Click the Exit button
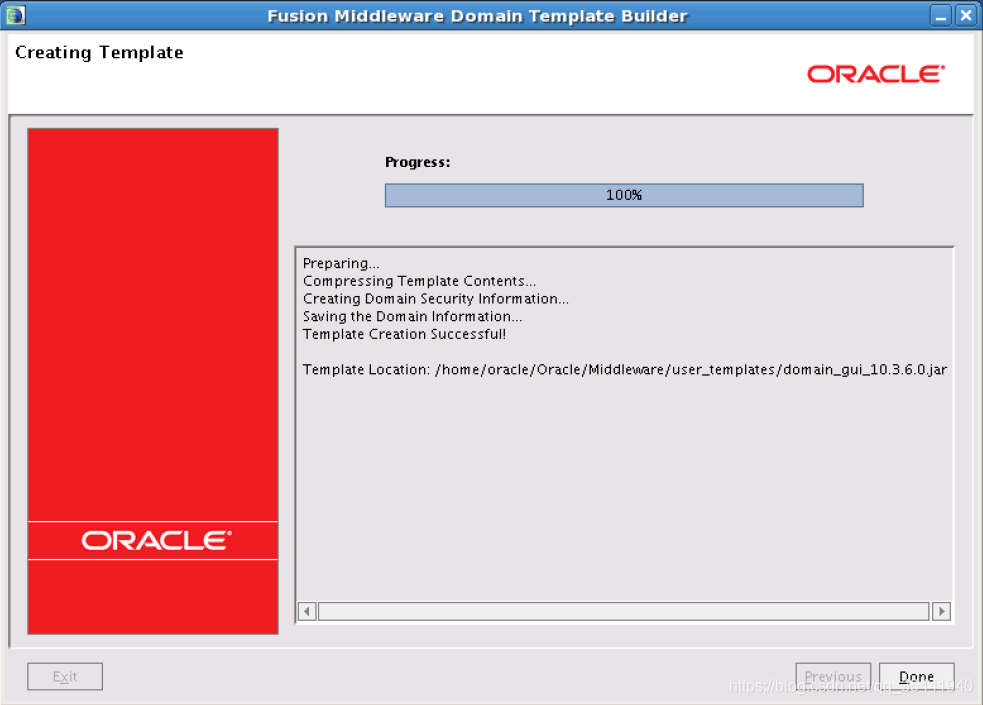 point(65,676)
